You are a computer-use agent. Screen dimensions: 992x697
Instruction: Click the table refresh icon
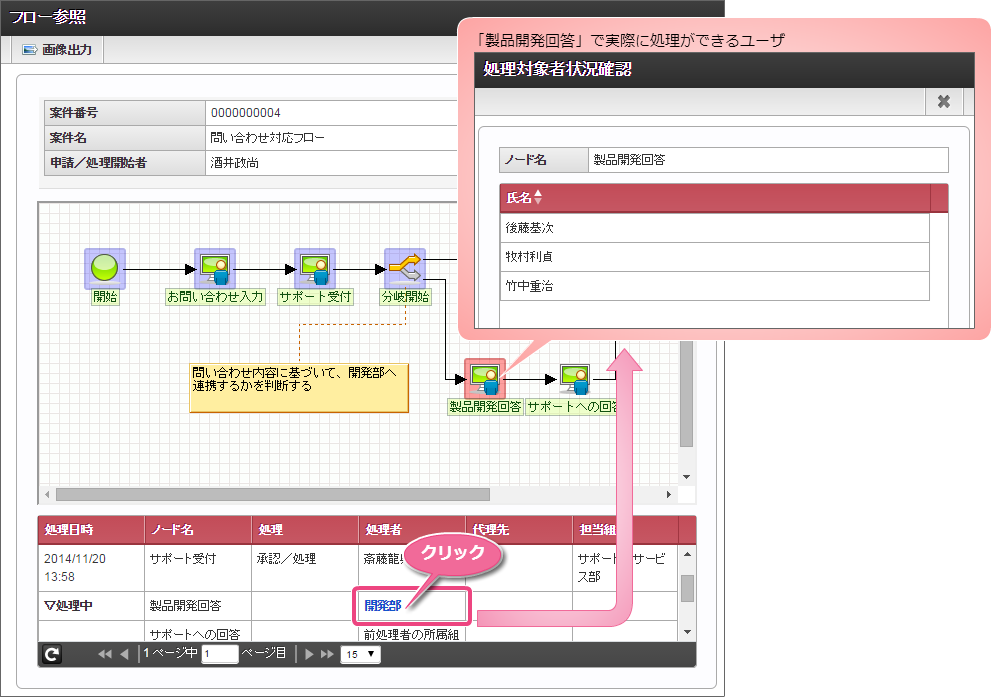pyautogui.click(x=52, y=654)
